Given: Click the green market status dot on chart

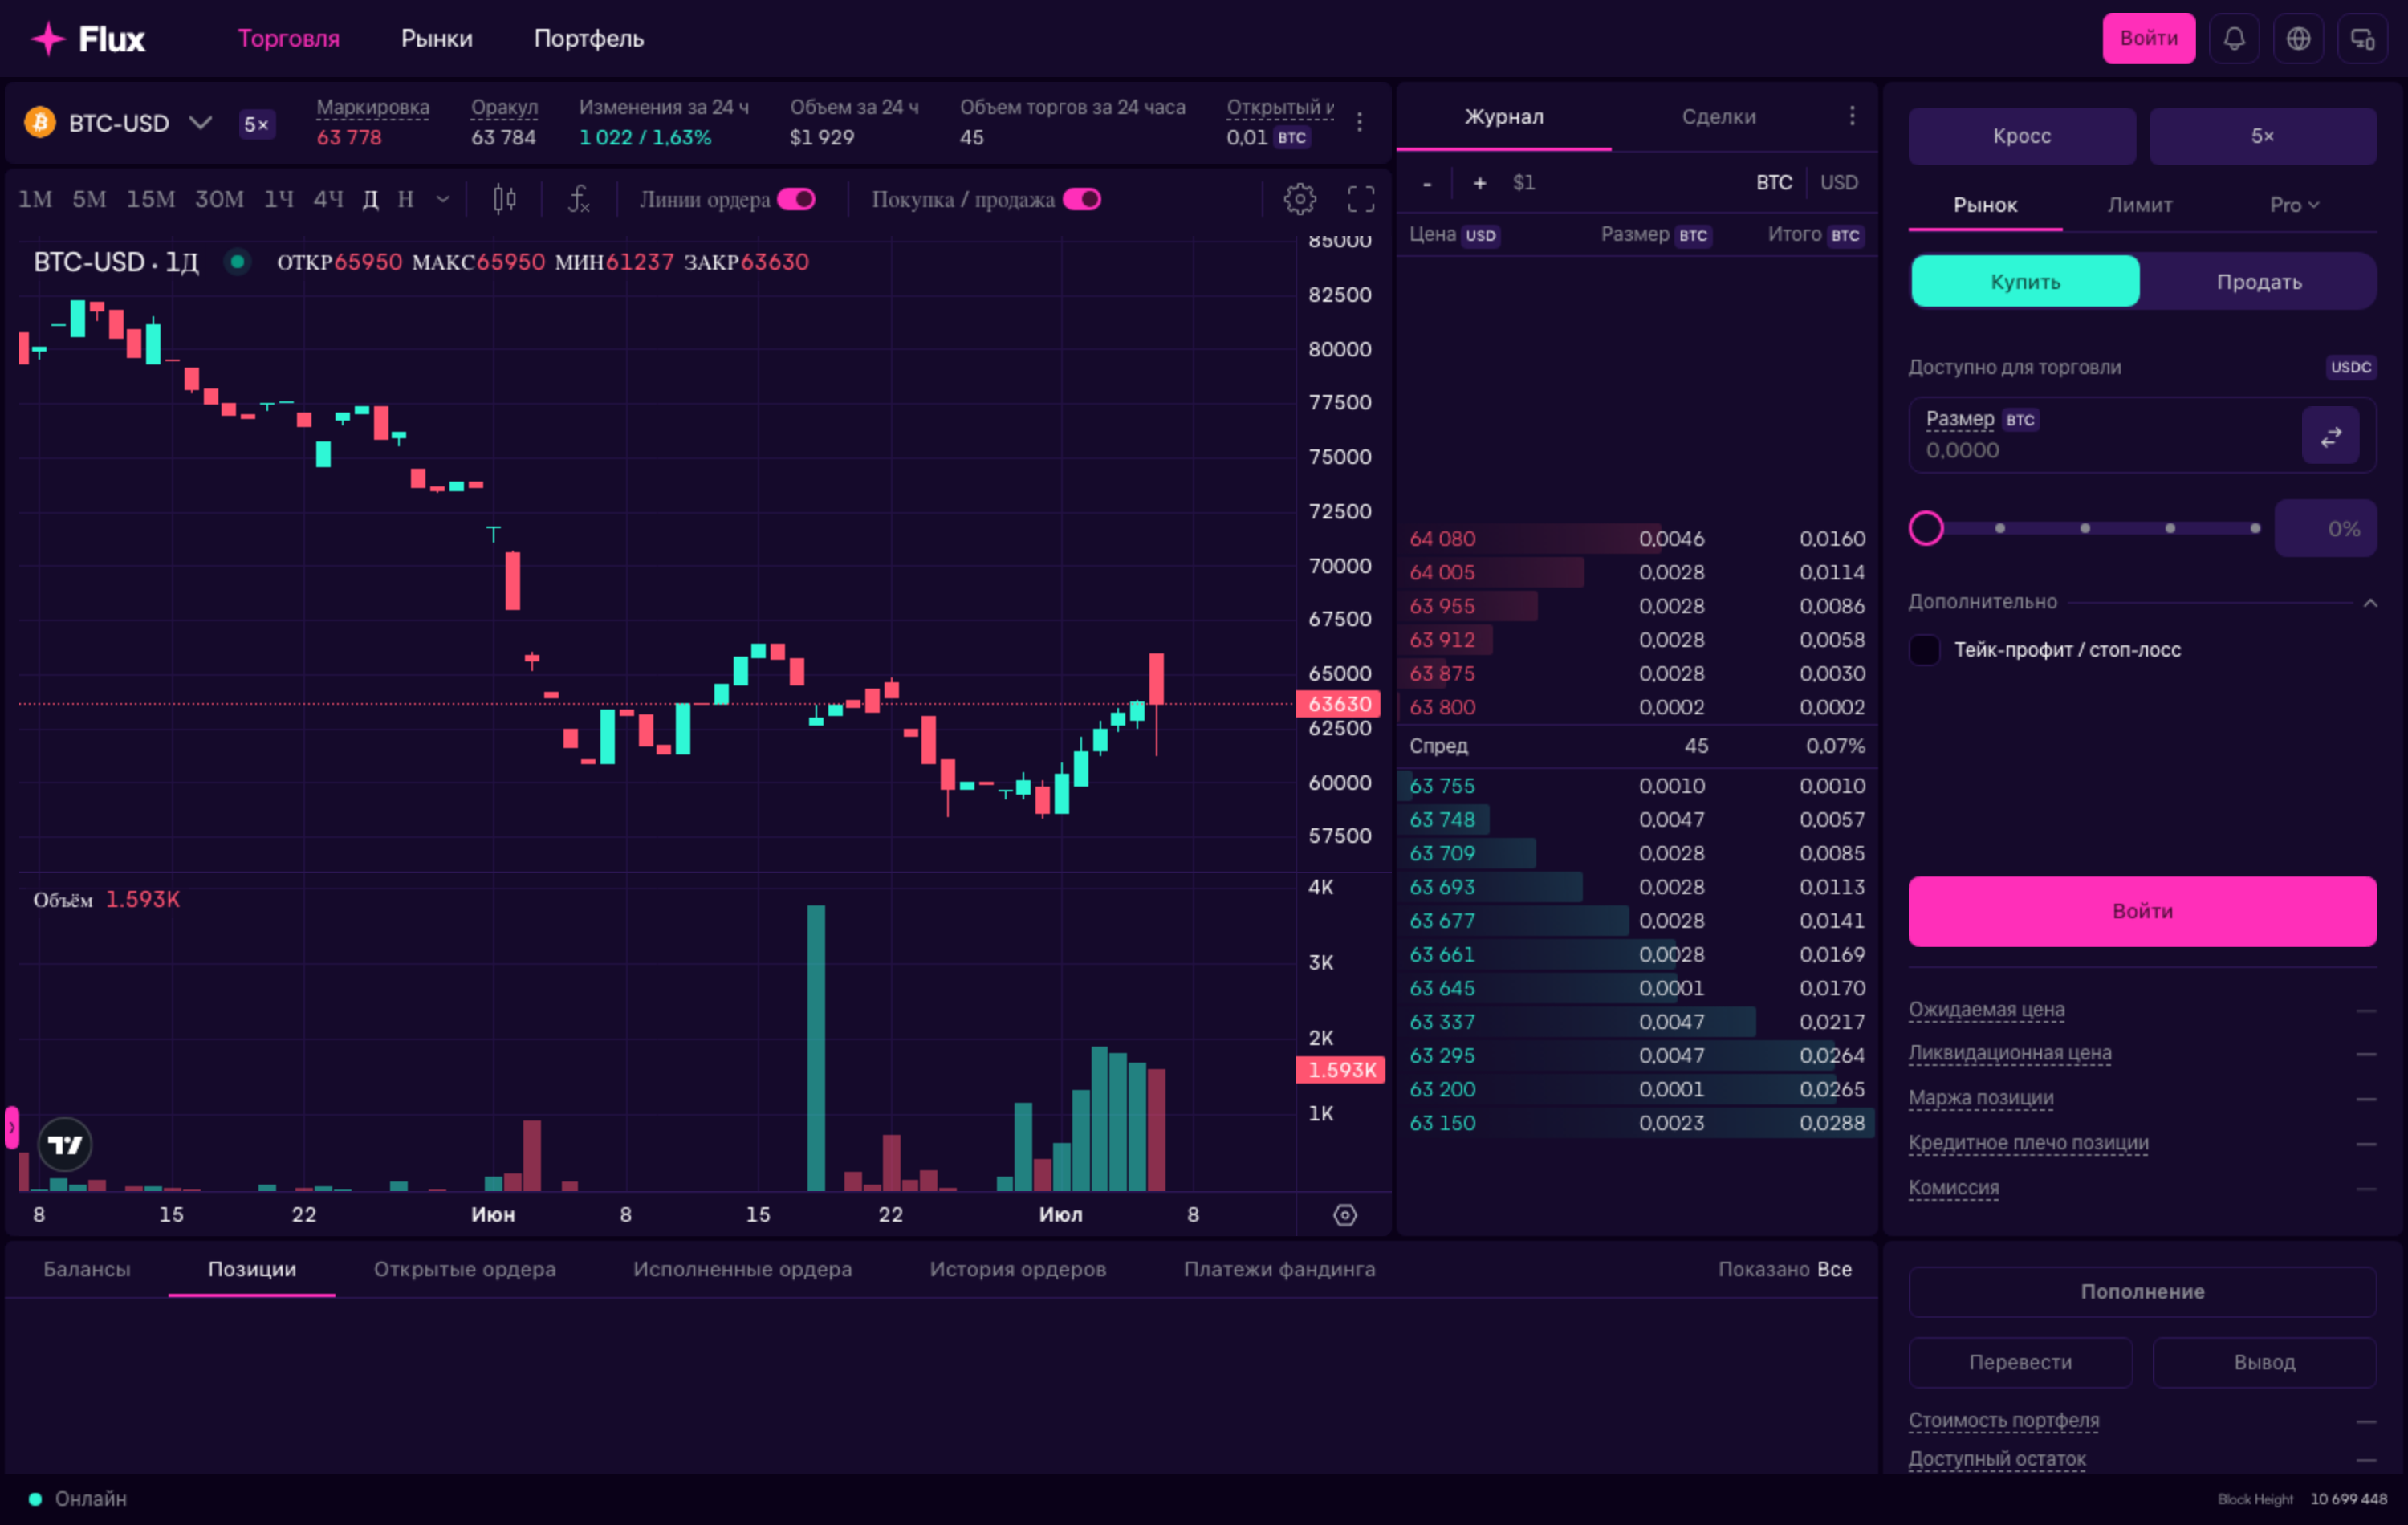Looking at the screenshot, I should [237, 262].
